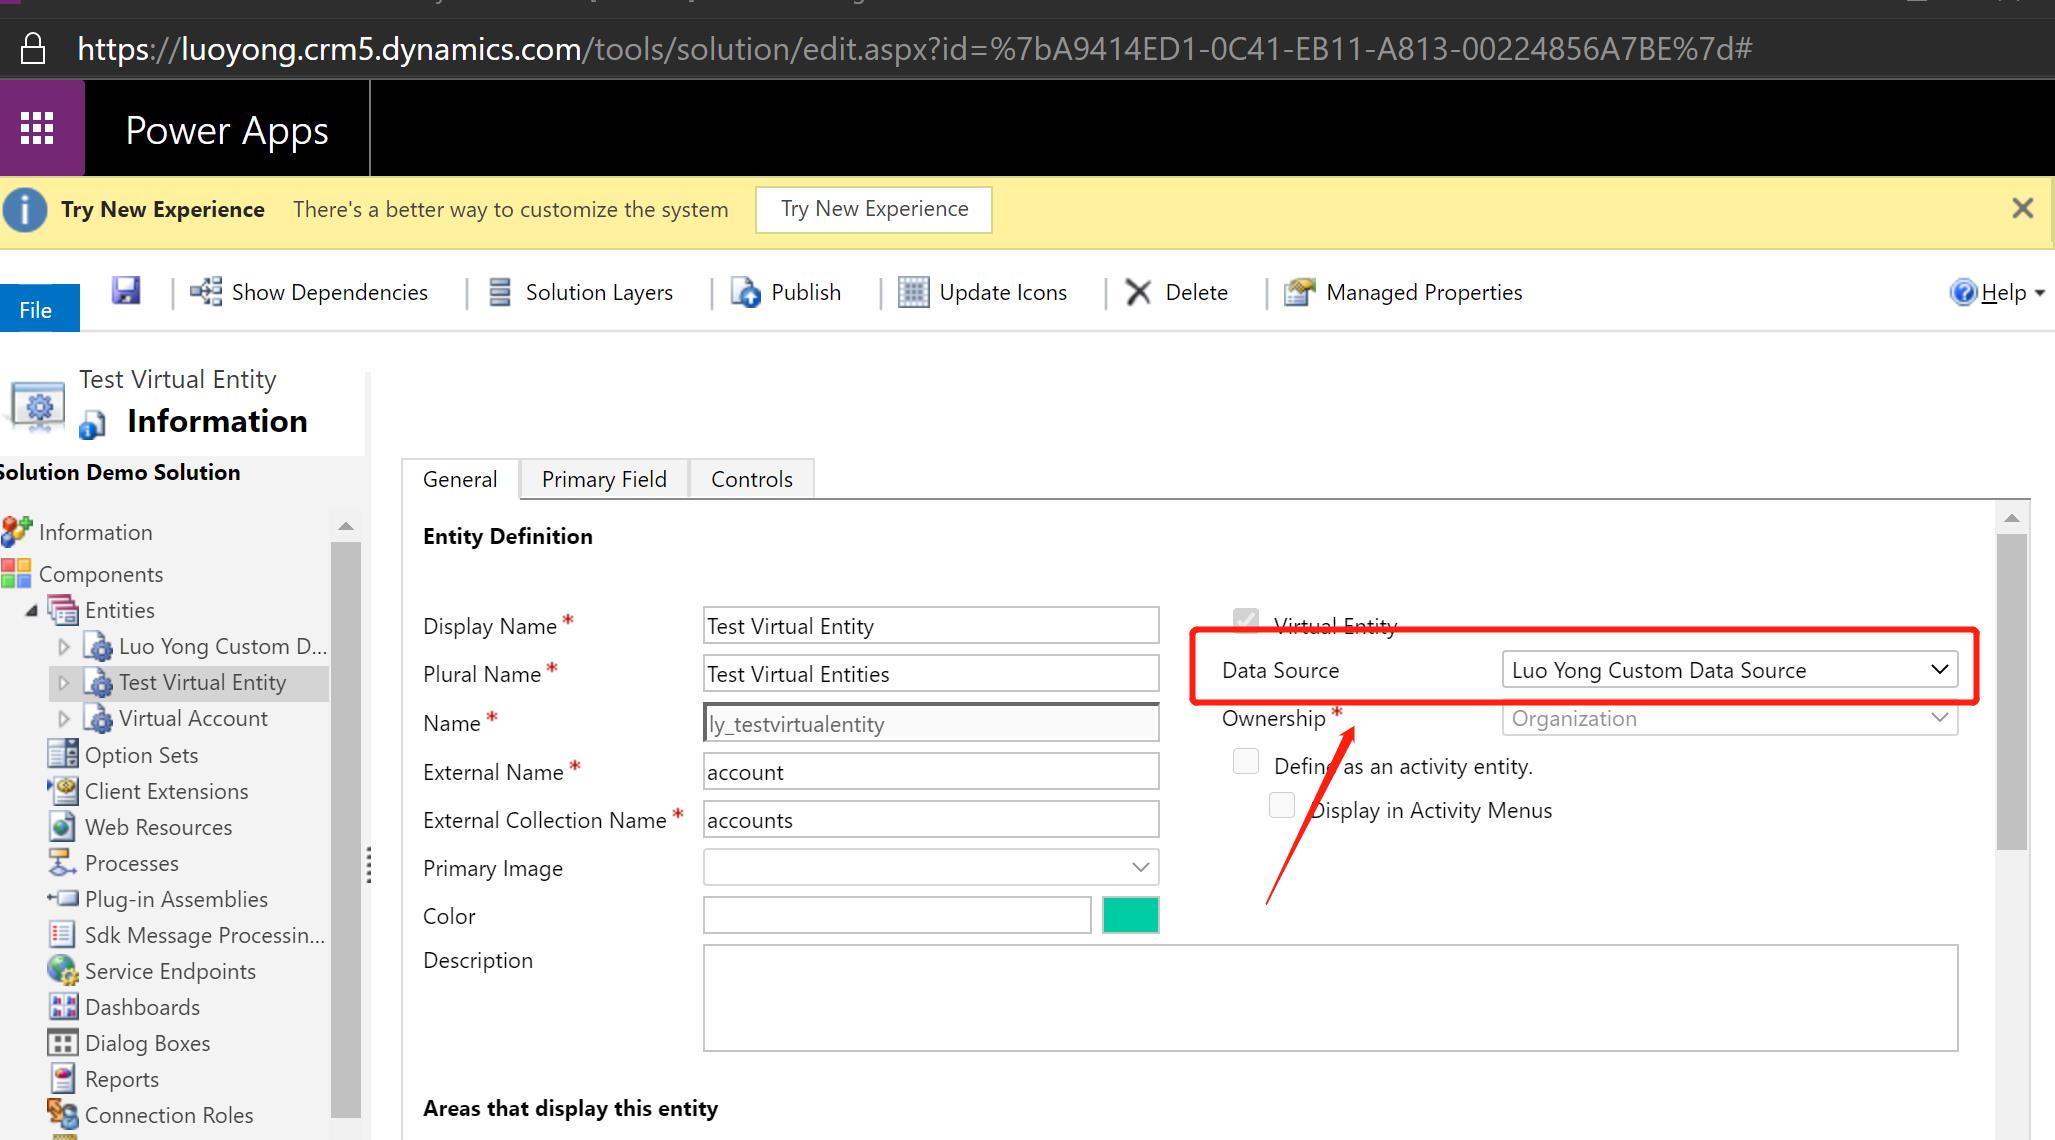This screenshot has height=1140, width=2055.
Task: Select Virtual Account entity in the tree
Action: click(x=193, y=718)
